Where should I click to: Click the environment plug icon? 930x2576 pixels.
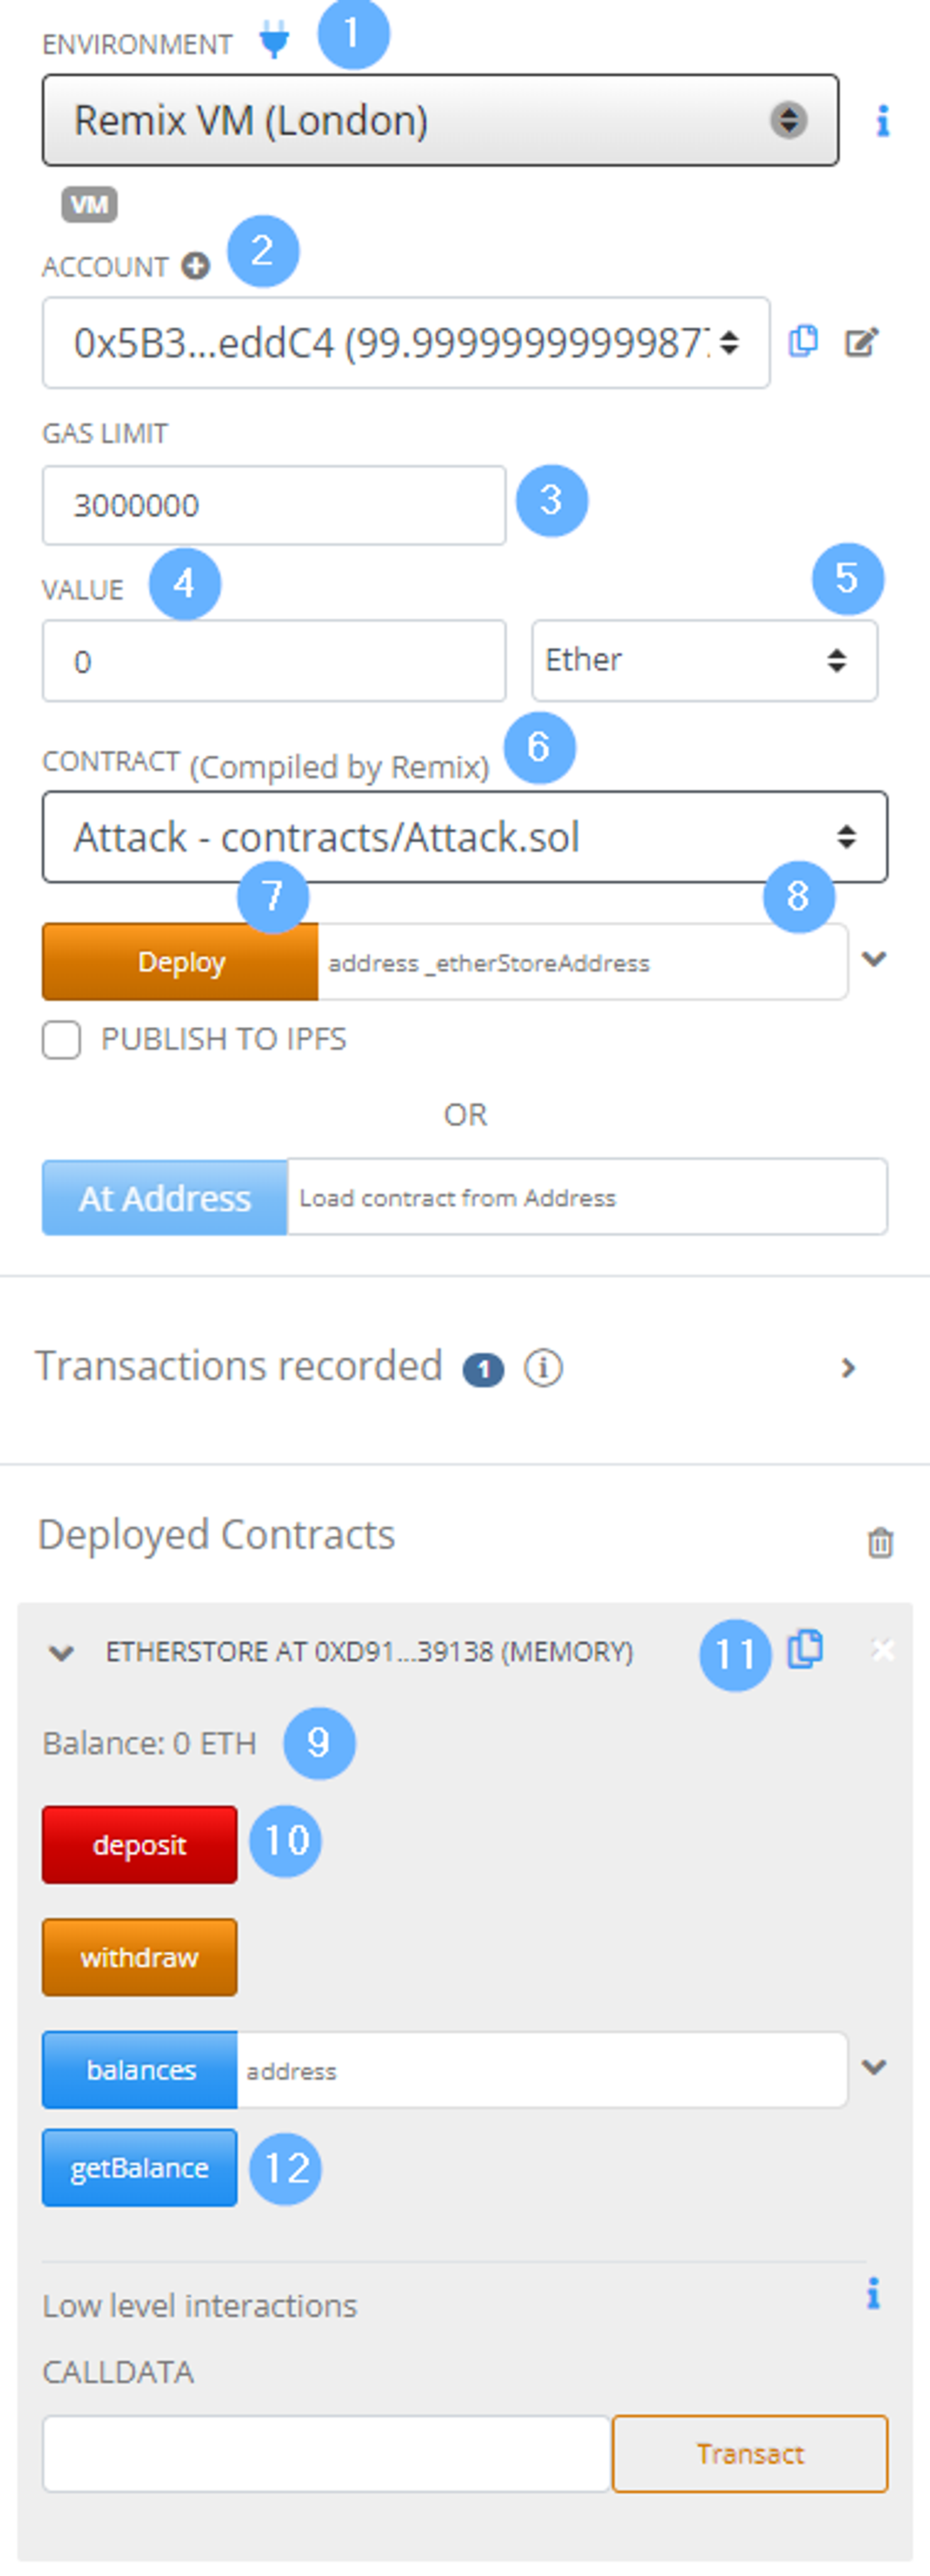(273, 41)
